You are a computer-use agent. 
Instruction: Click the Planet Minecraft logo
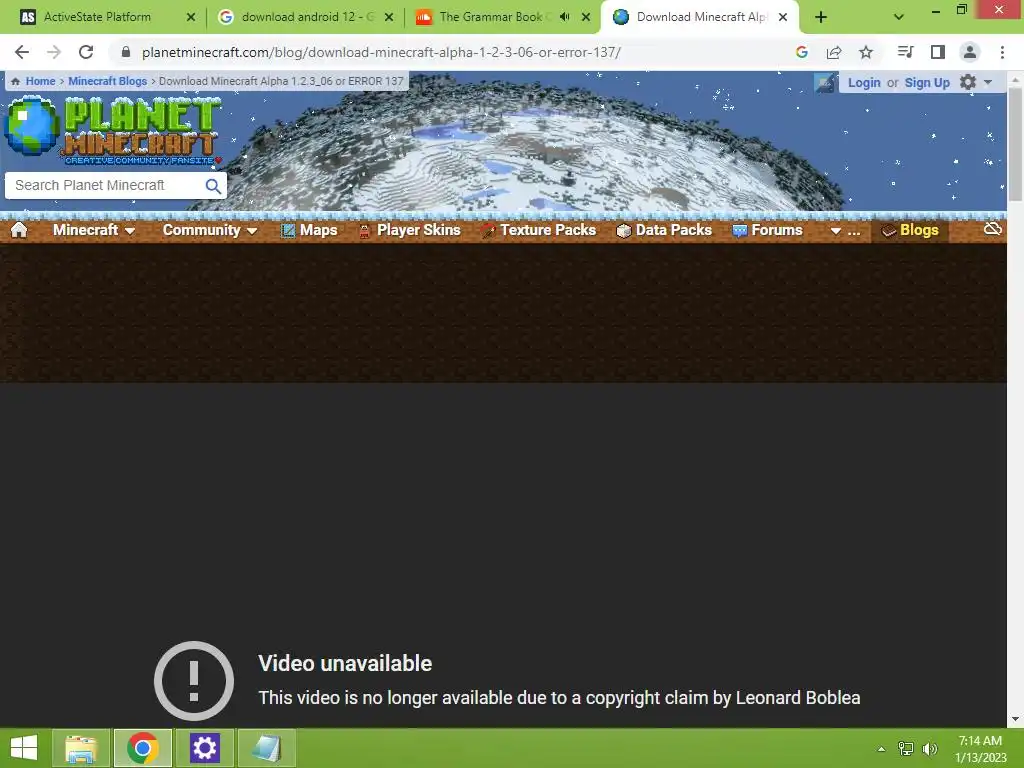(x=112, y=129)
